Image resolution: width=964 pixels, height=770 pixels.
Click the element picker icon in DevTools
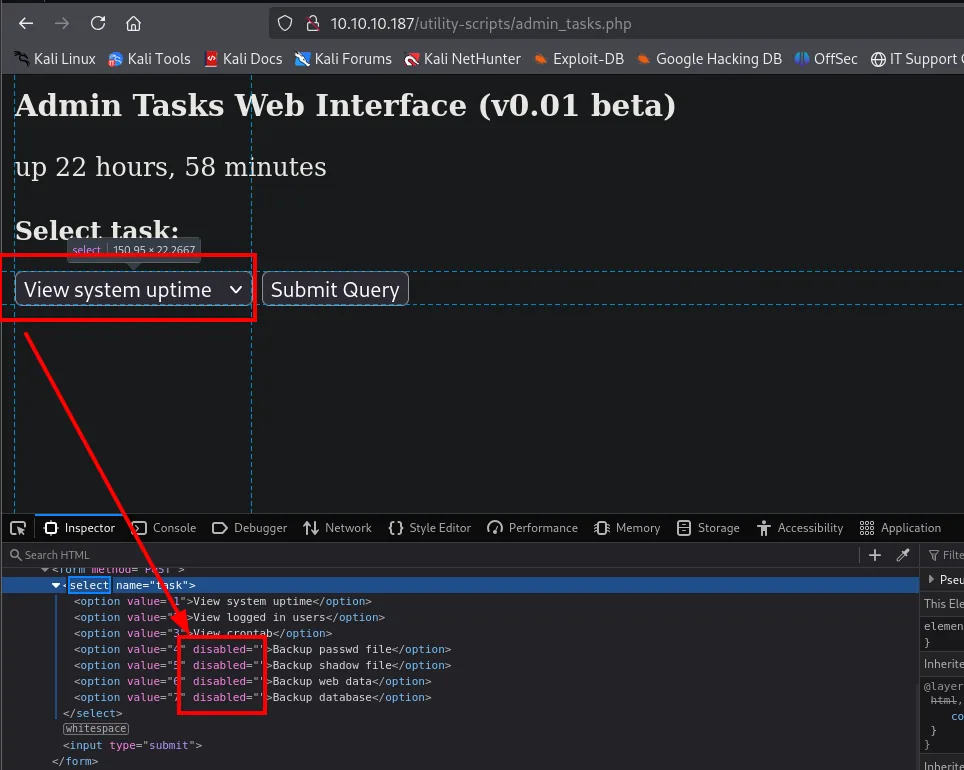(x=18, y=528)
